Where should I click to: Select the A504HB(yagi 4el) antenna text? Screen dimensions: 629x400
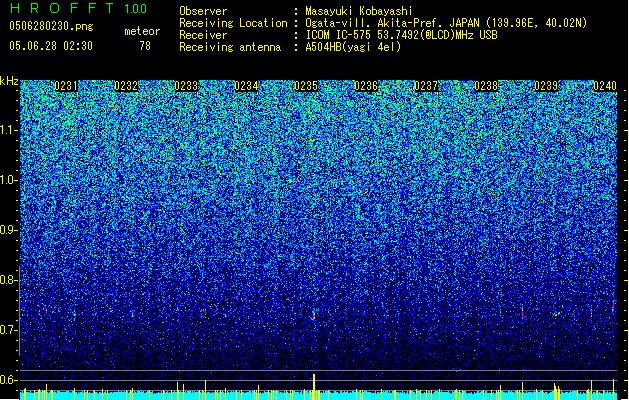353,47
